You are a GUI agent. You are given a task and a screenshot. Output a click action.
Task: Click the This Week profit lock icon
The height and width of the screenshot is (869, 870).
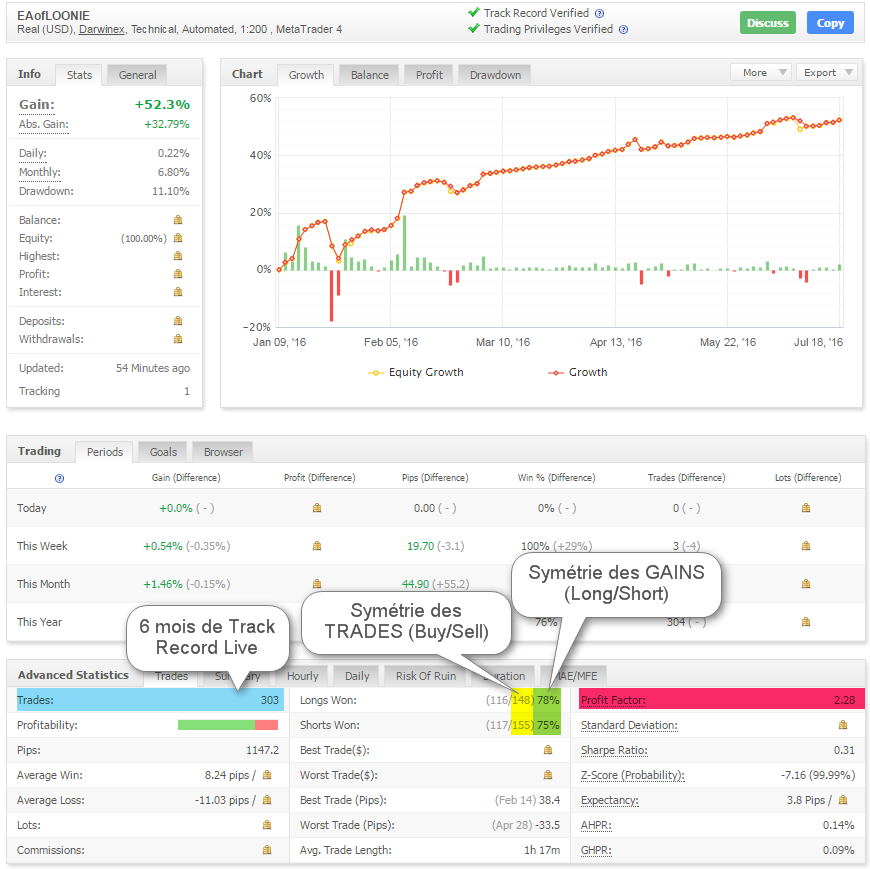pyautogui.click(x=317, y=546)
